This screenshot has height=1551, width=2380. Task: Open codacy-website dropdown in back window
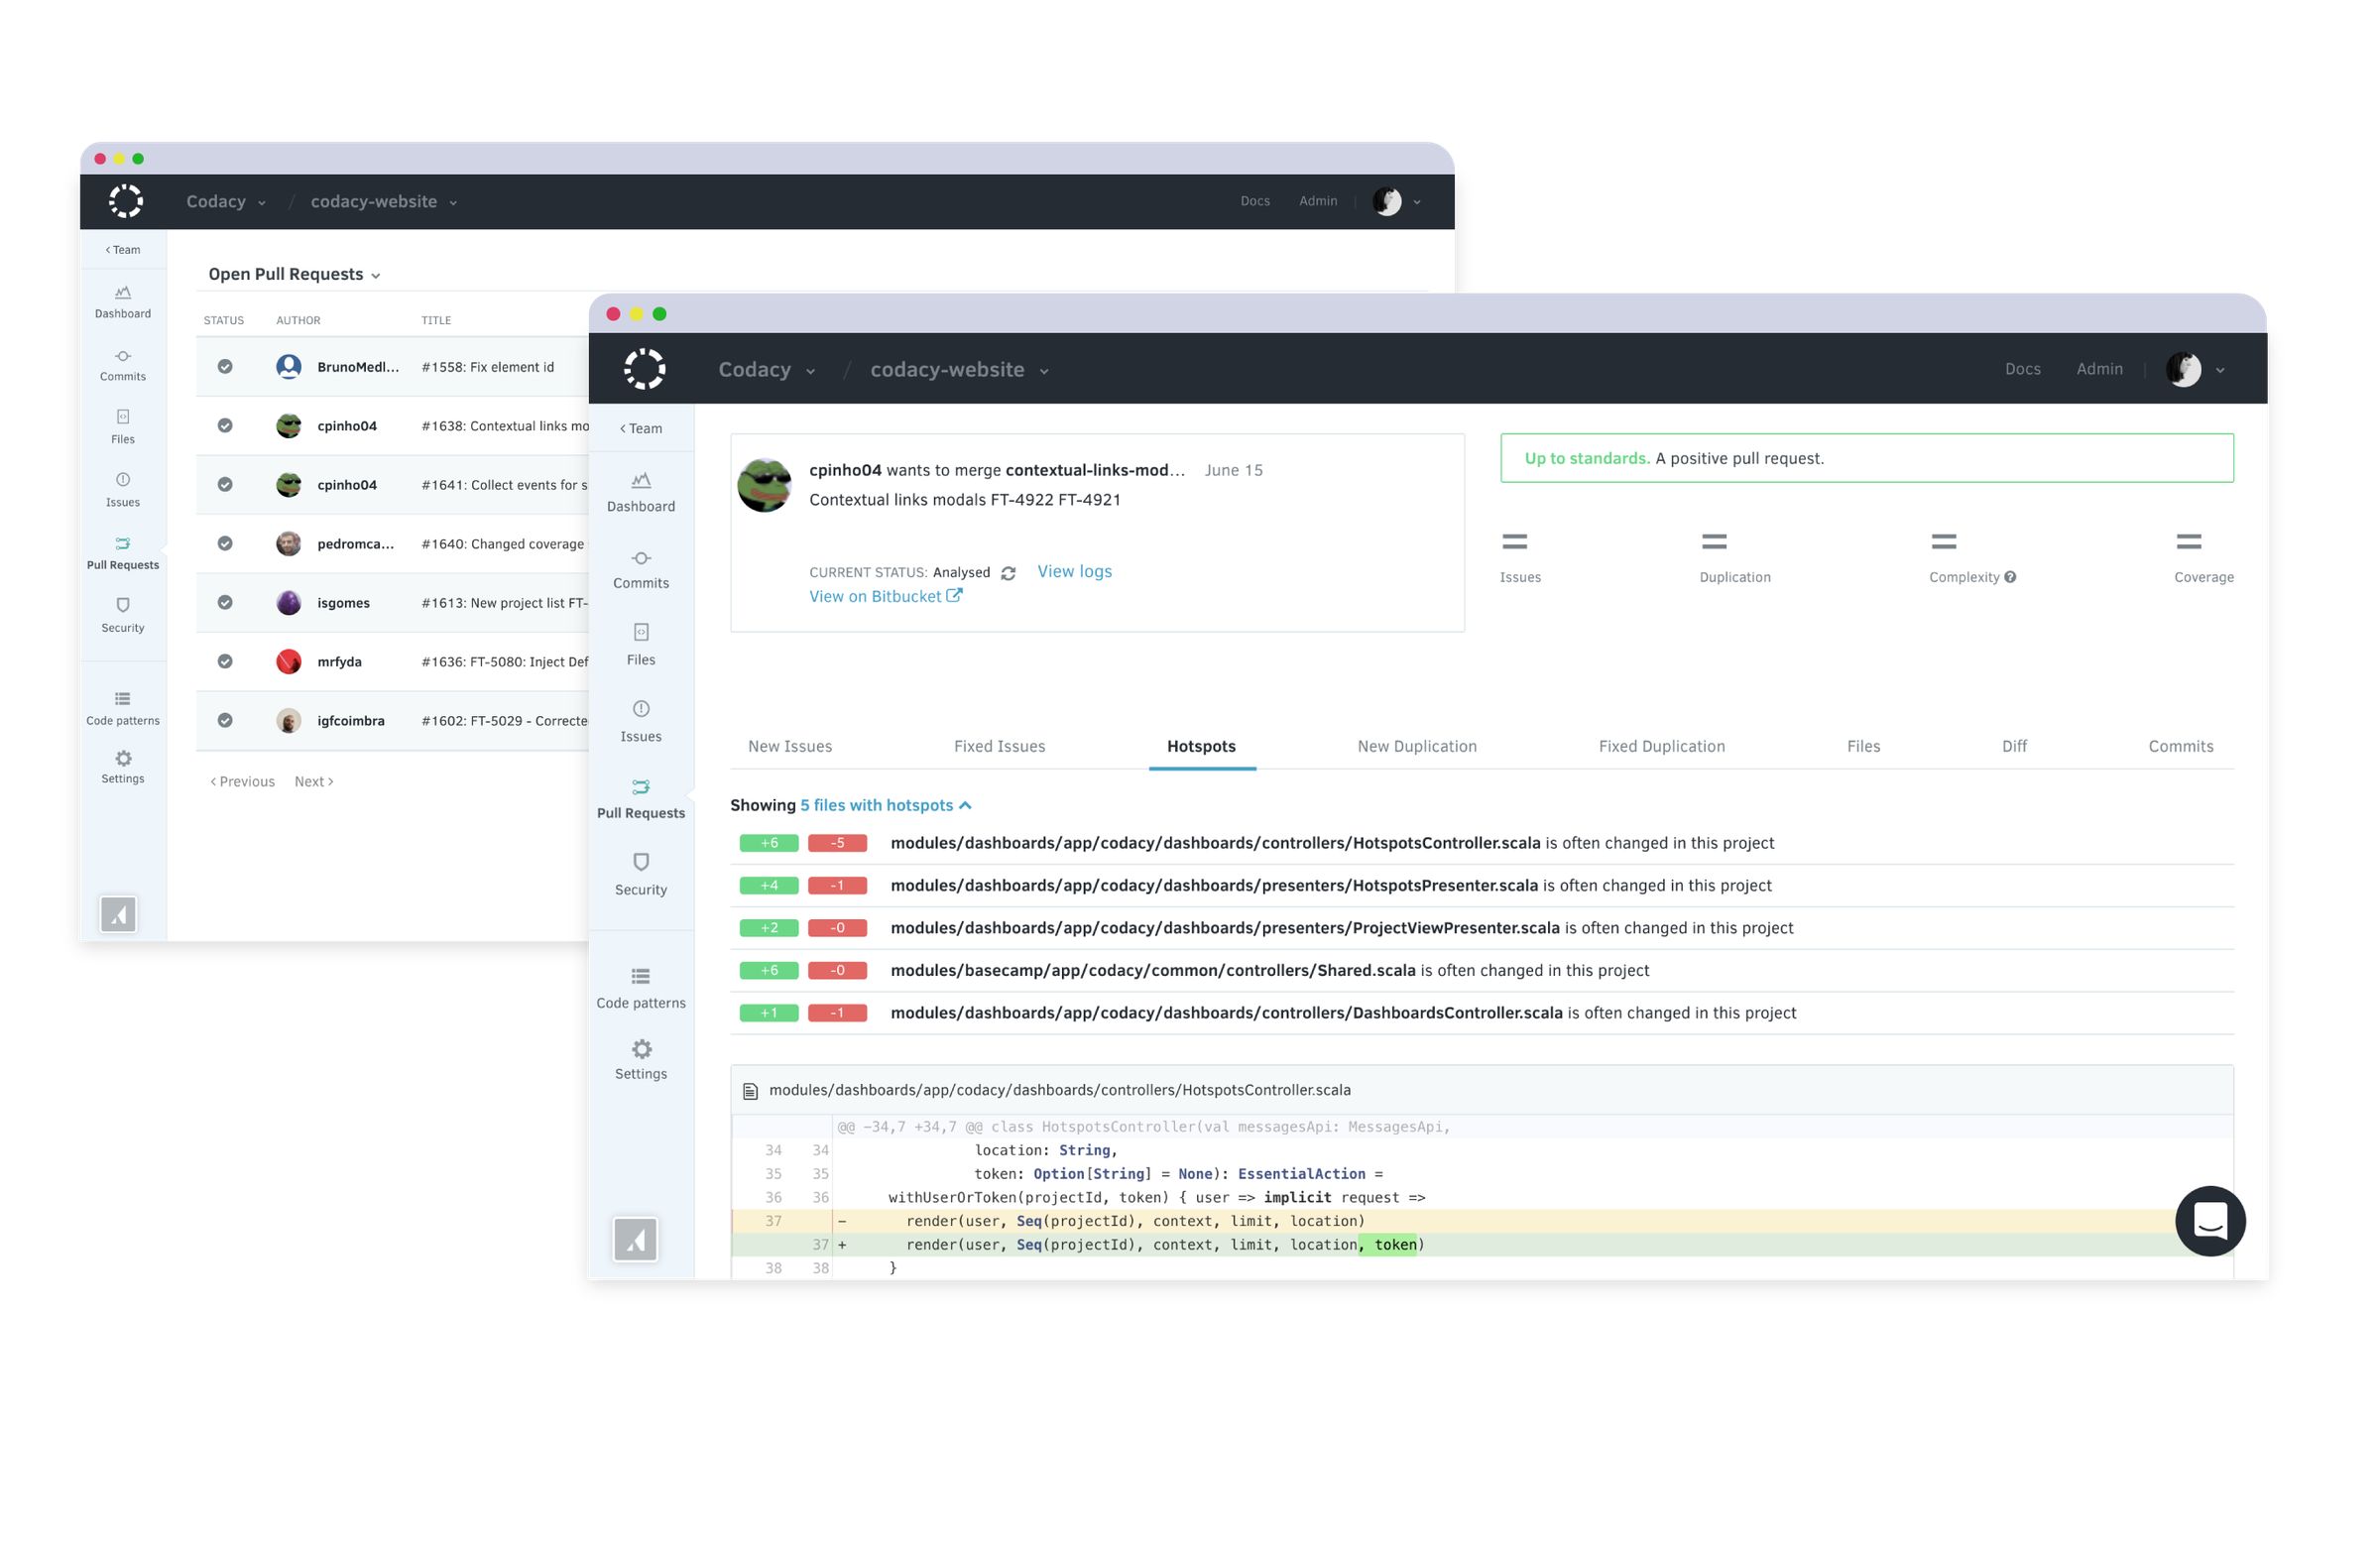[x=383, y=201]
